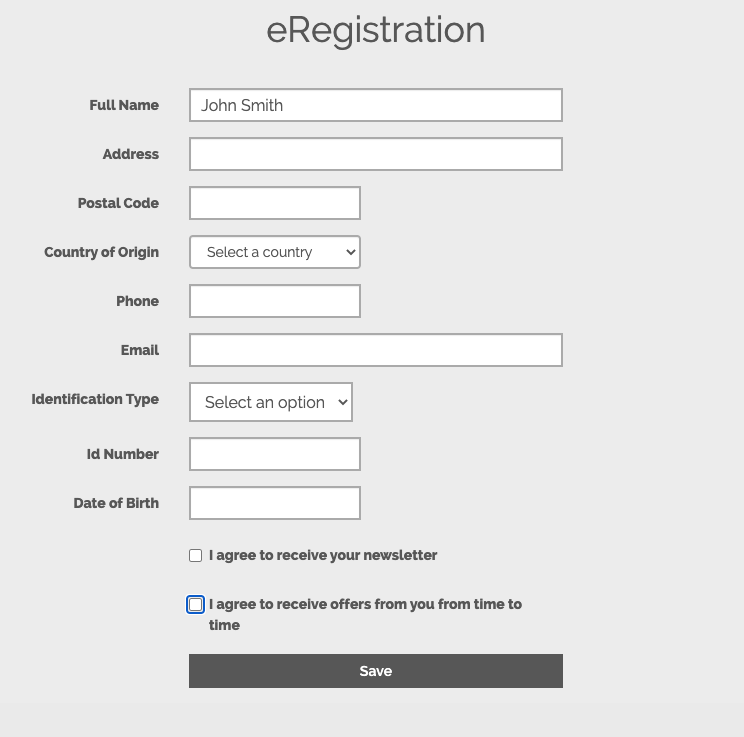Click the Full Name field containing John Smith
The width and height of the screenshot is (744, 737).
(x=376, y=105)
